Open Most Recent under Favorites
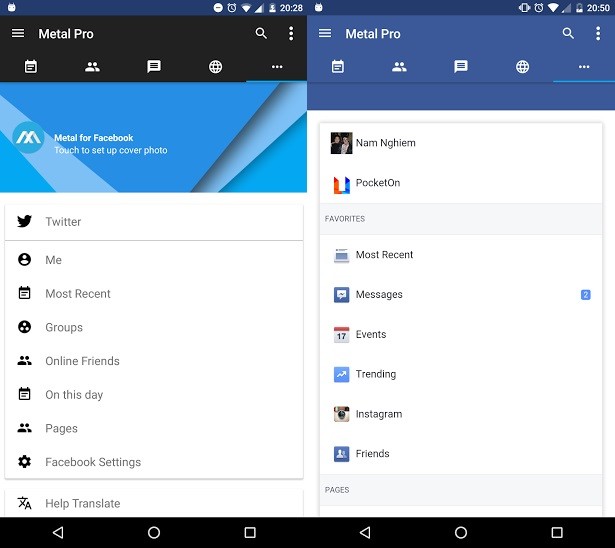Image resolution: width=615 pixels, height=548 pixels. pyautogui.click(x=461, y=255)
